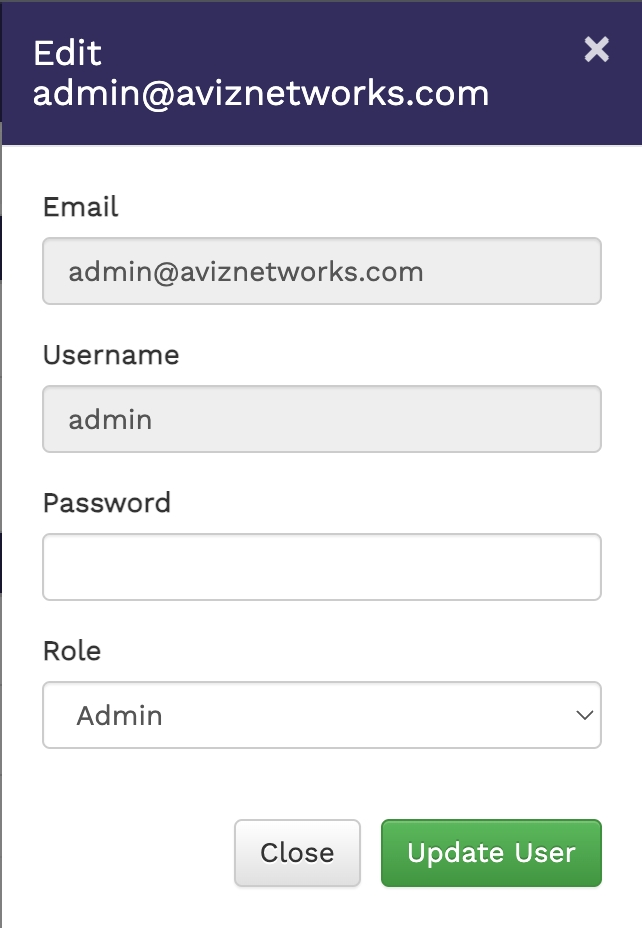
Task: Click the Email field label
Action: coord(80,207)
